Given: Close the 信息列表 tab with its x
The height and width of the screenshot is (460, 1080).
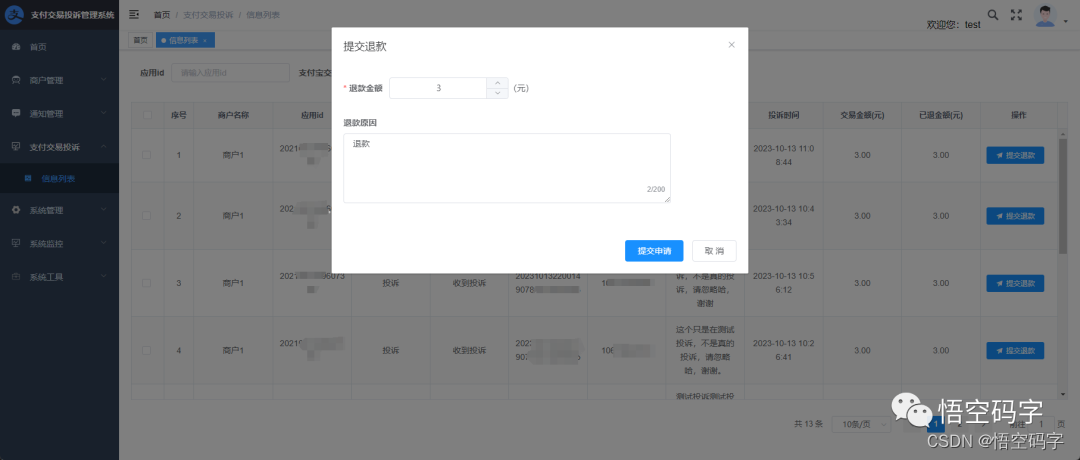Looking at the screenshot, I should (205, 41).
